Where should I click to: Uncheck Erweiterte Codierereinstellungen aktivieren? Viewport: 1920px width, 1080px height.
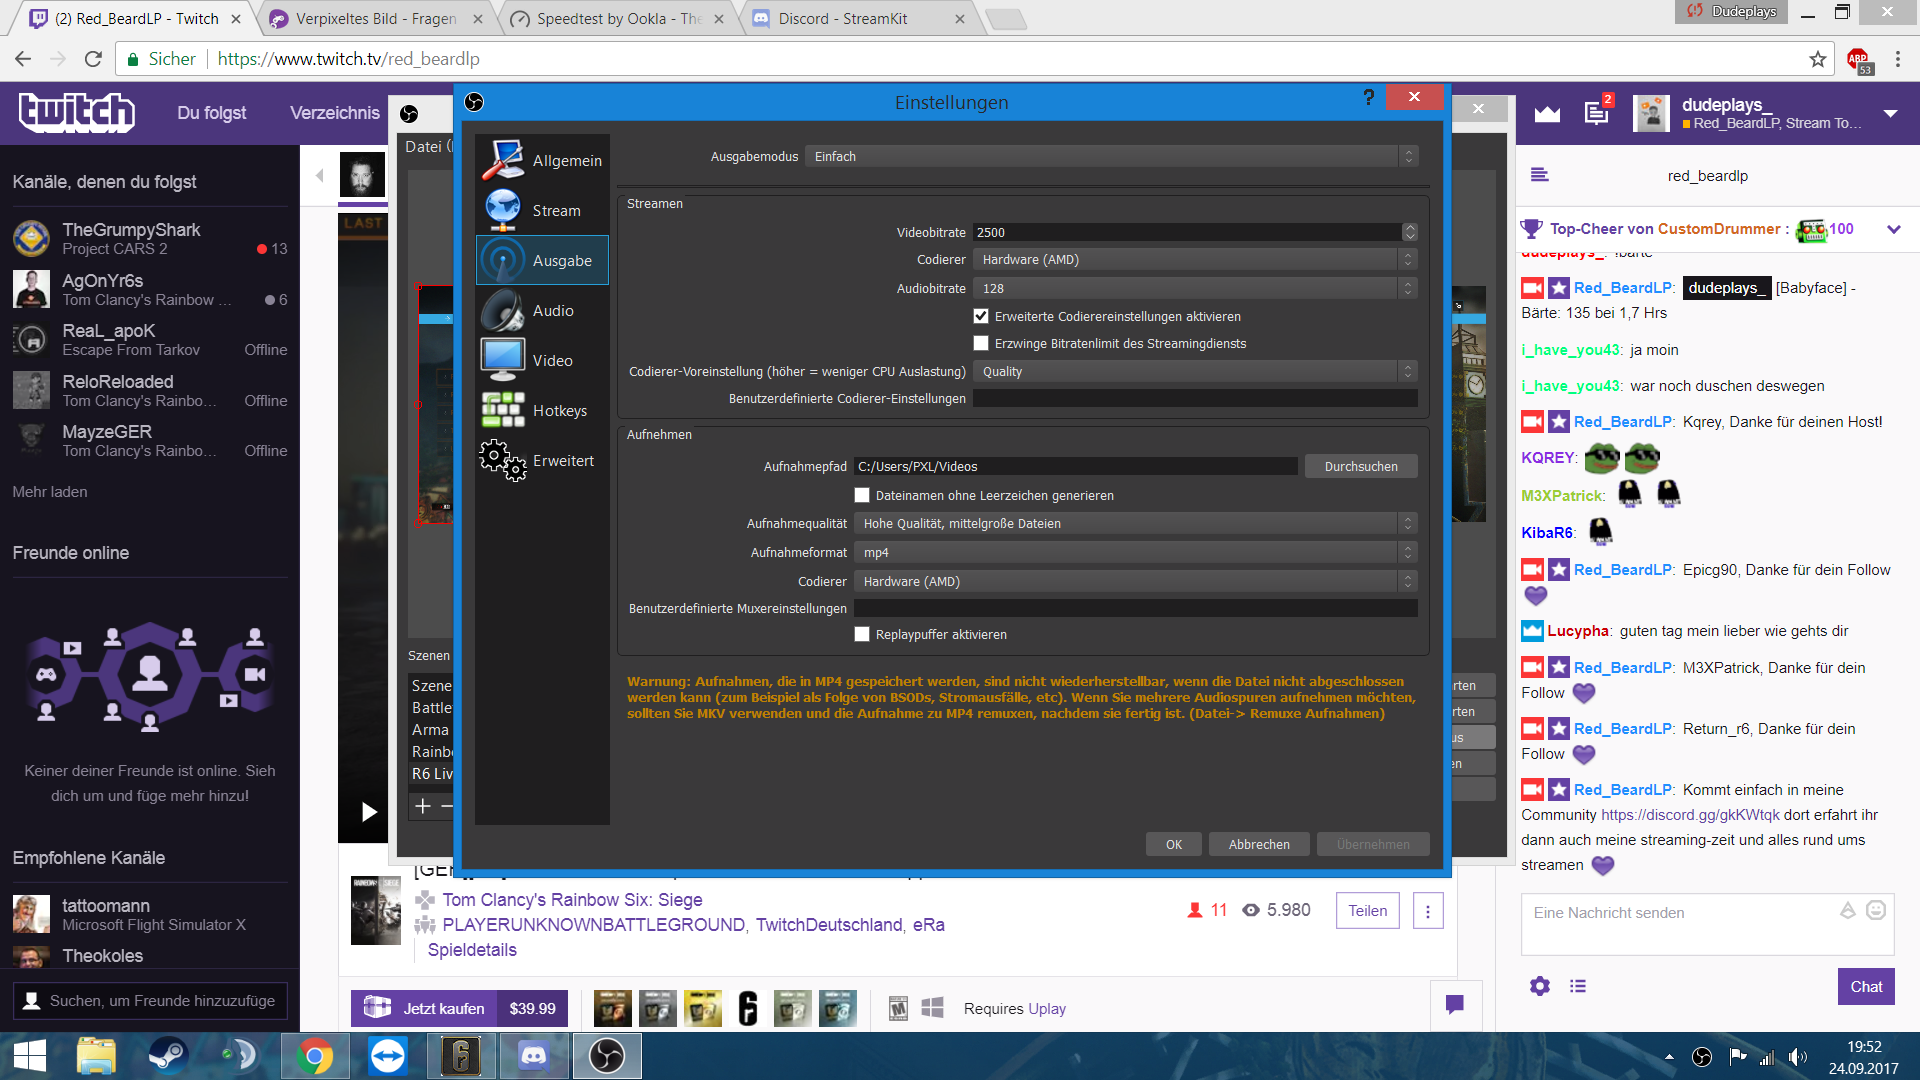(x=981, y=316)
